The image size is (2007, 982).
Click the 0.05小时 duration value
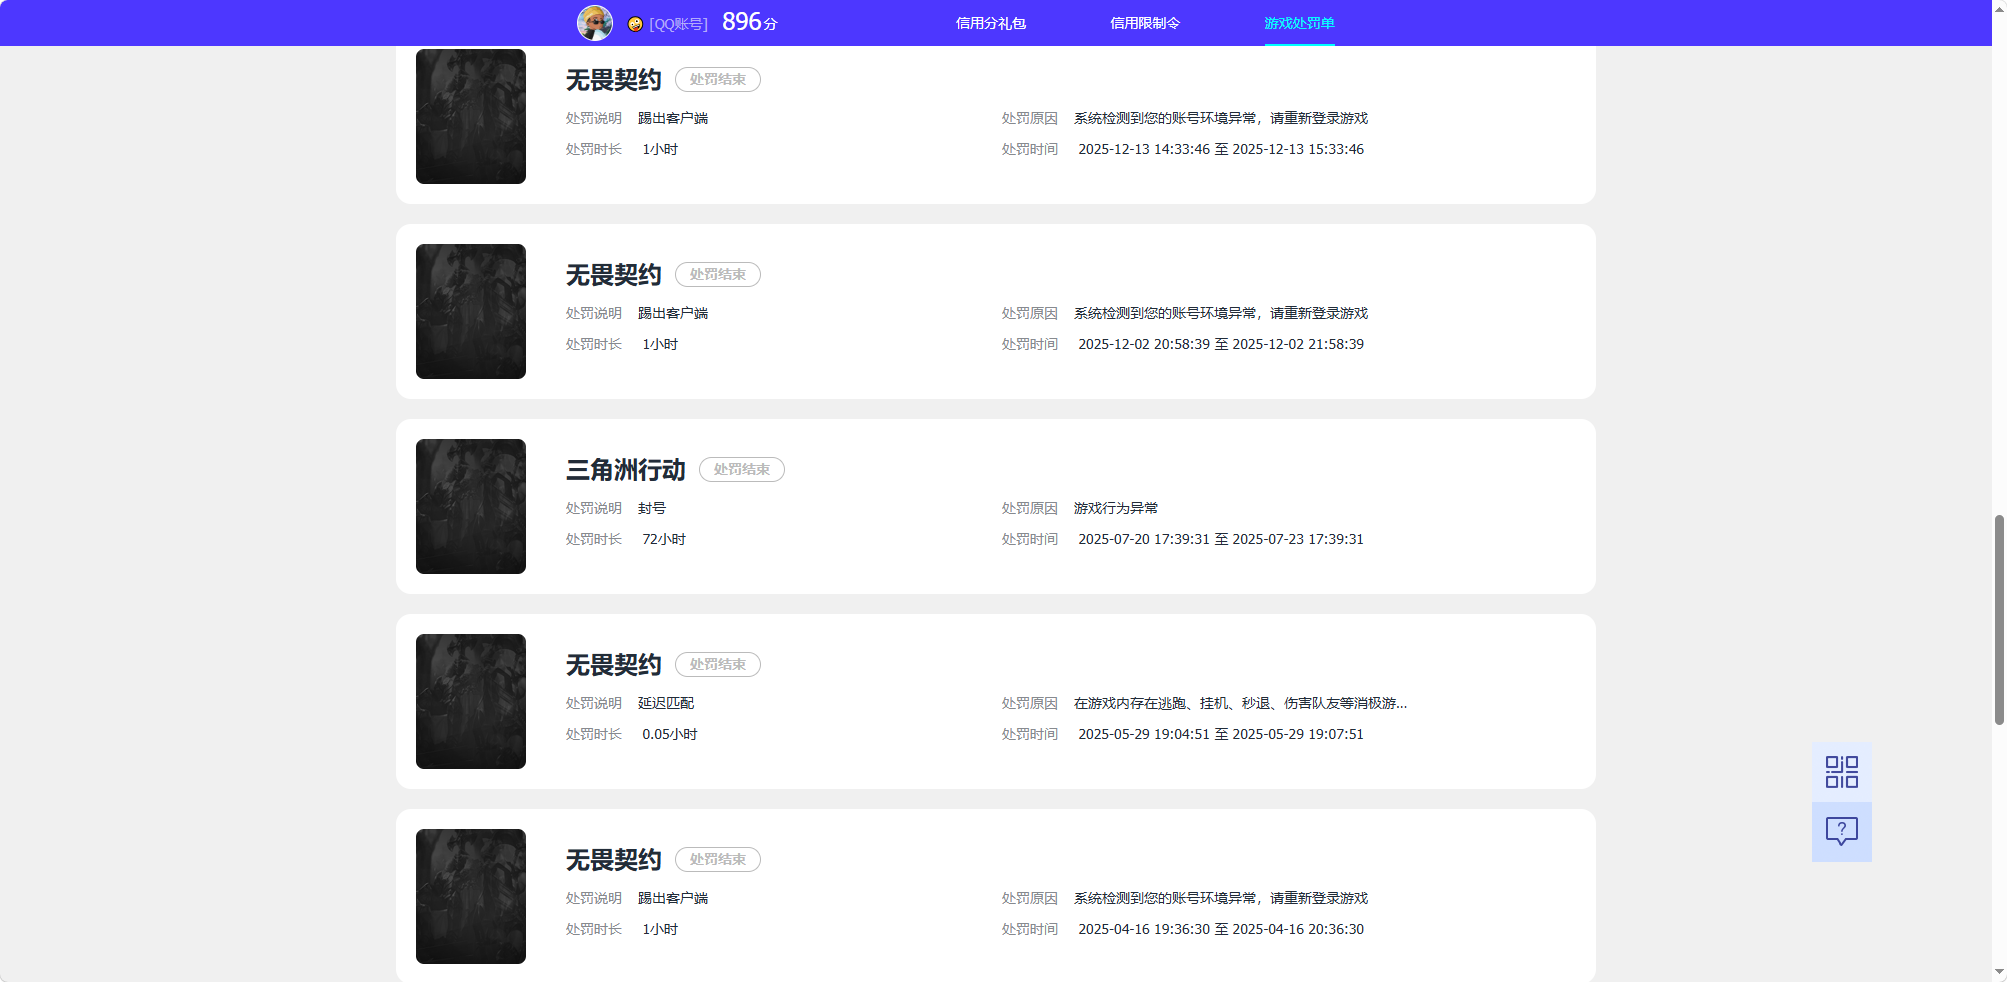click(670, 734)
